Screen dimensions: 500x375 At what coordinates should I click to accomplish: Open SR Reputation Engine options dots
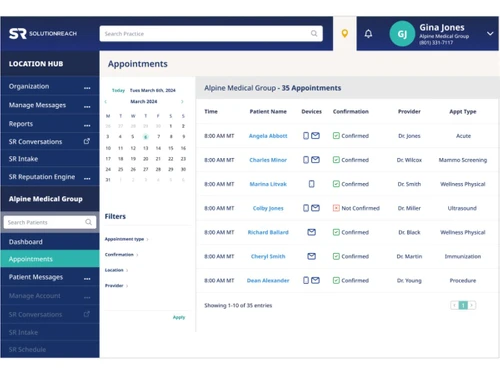pos(87,178)
